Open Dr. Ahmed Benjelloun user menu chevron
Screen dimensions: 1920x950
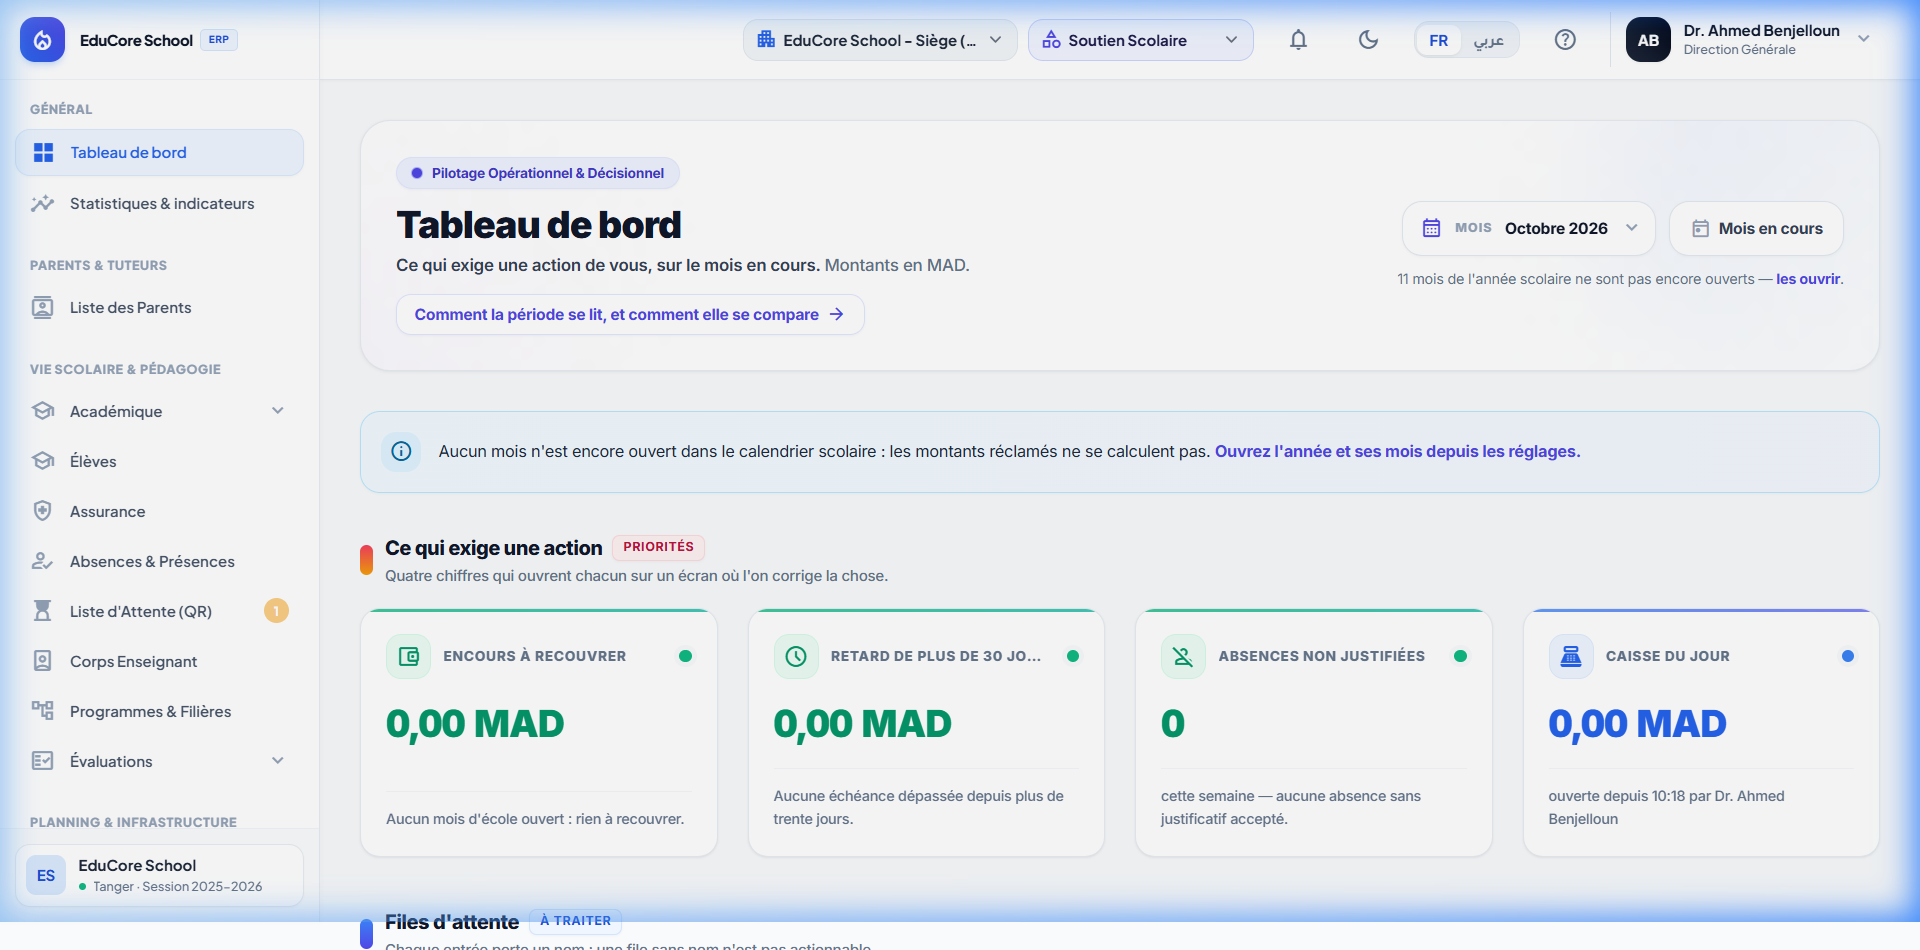[x=1864, y=39]
